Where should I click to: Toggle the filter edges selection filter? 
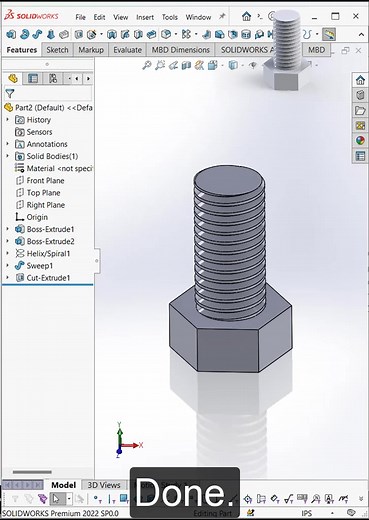pyautogui.click(x=111, y=499)
